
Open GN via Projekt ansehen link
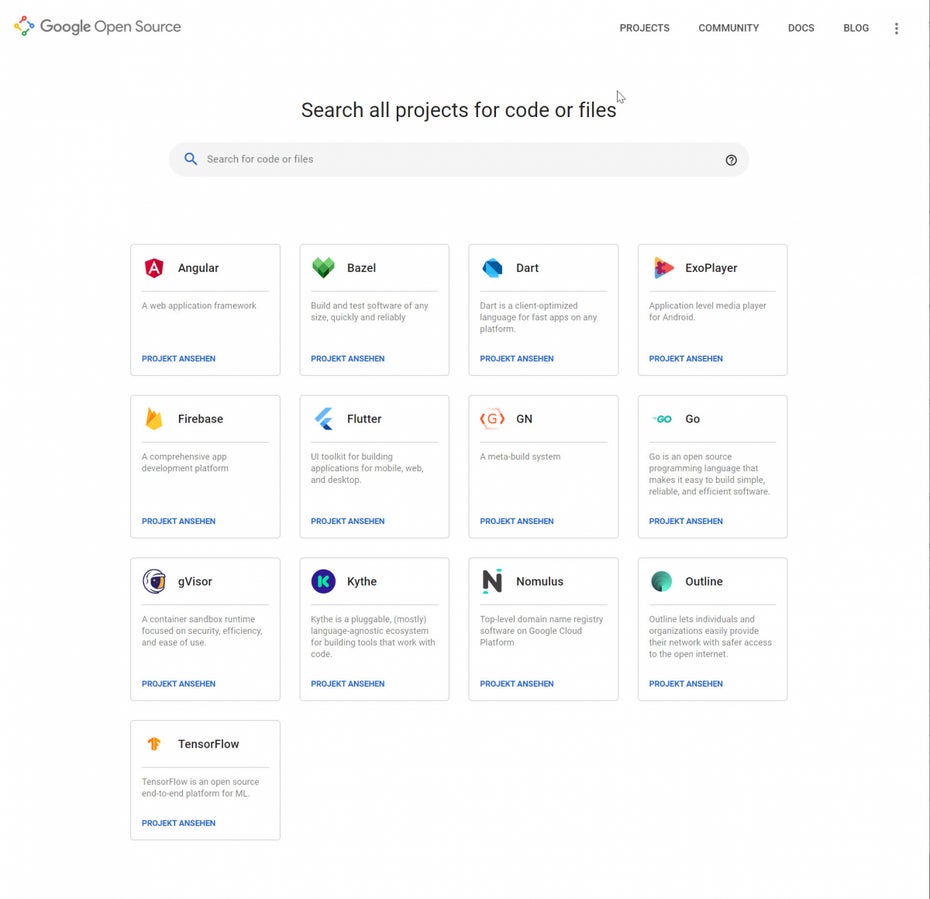click(x=517, y=521)
